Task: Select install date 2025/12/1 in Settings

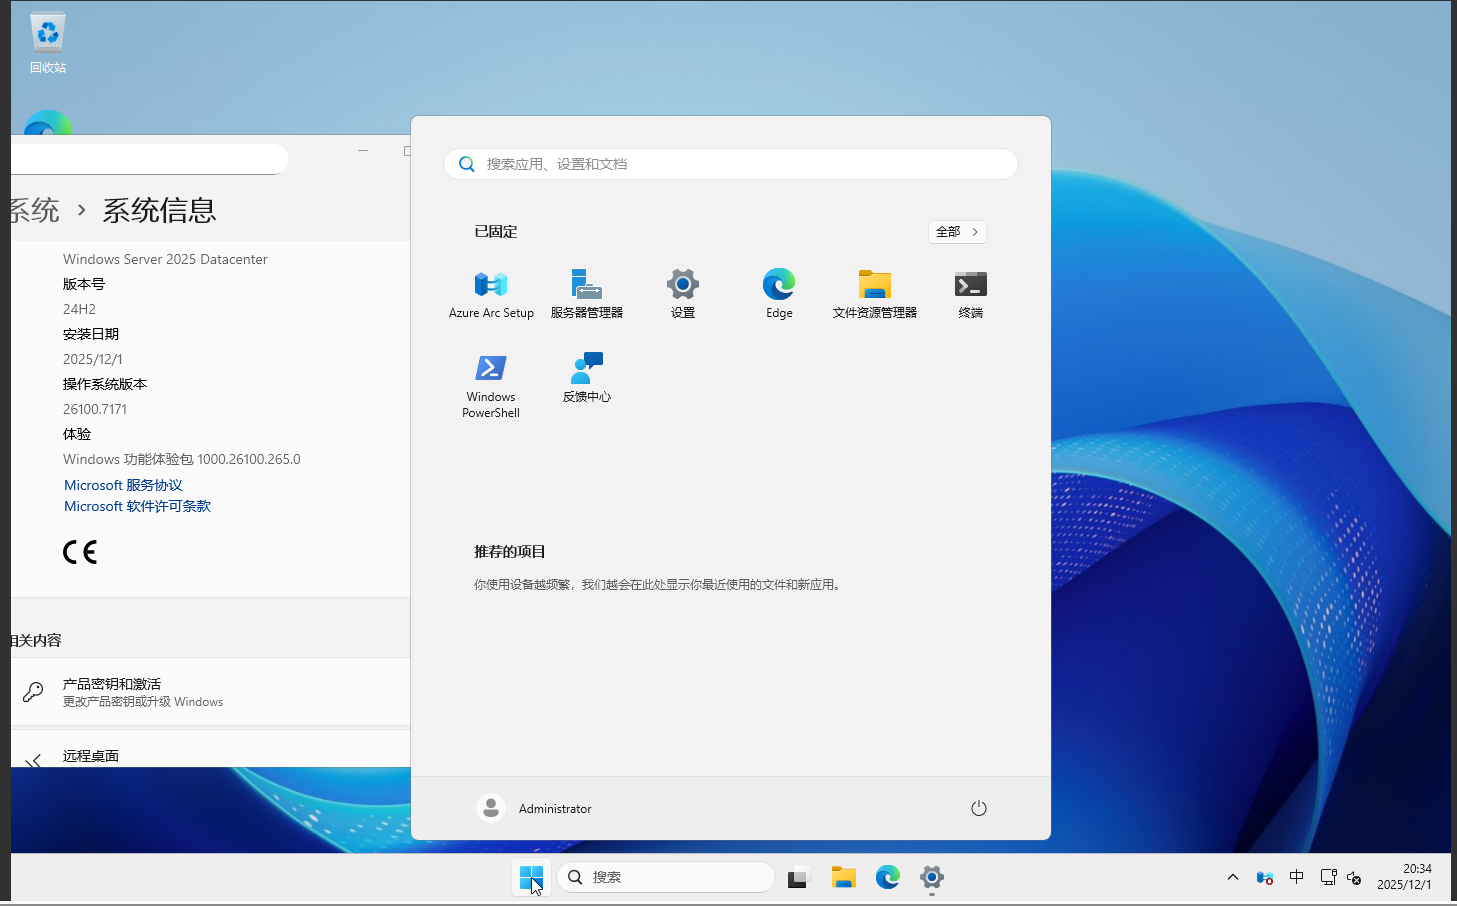Action: [x=93, y=359]
